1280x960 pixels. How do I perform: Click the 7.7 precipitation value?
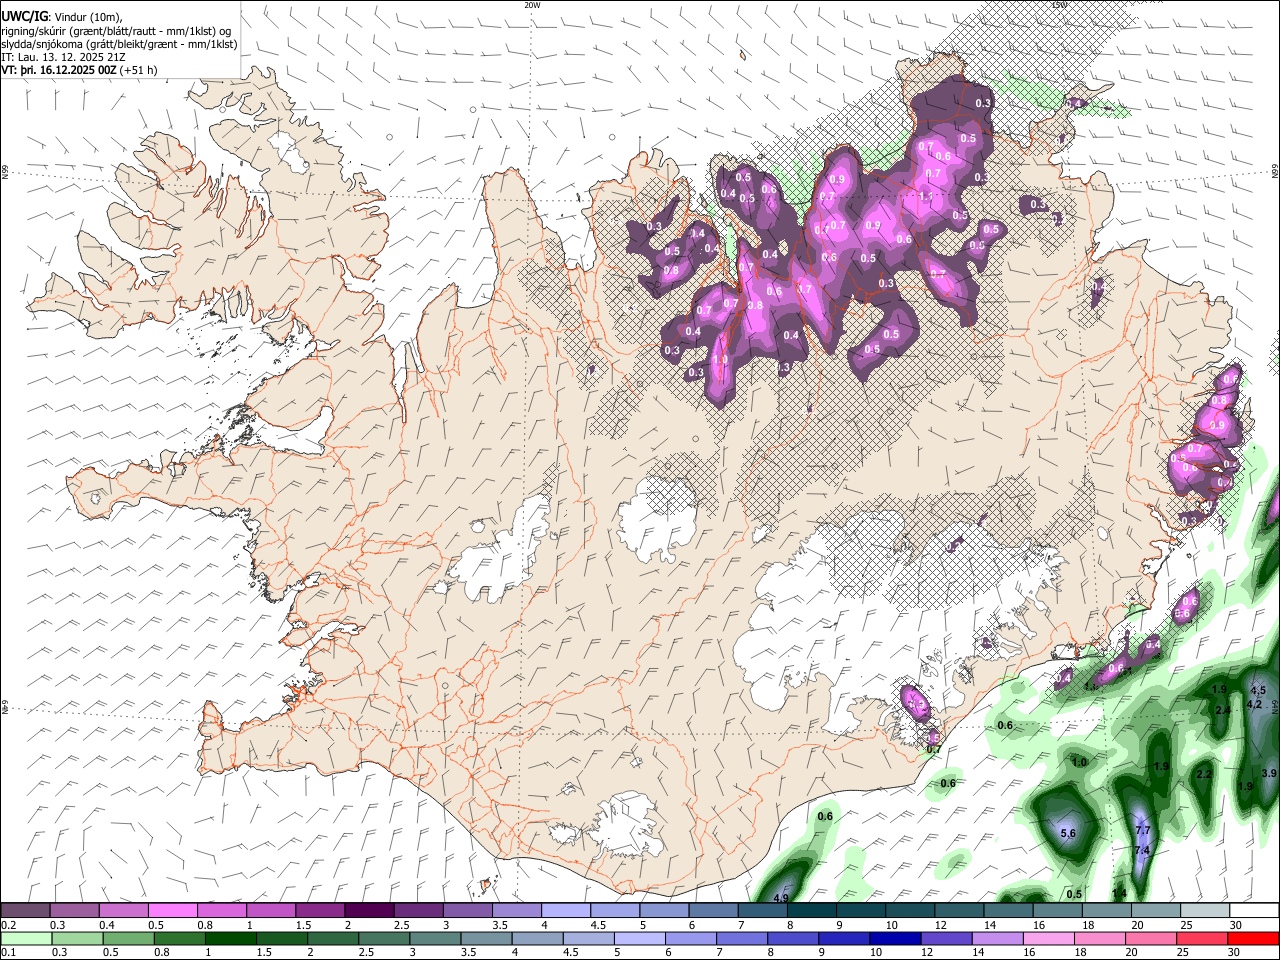[1144, 831]
